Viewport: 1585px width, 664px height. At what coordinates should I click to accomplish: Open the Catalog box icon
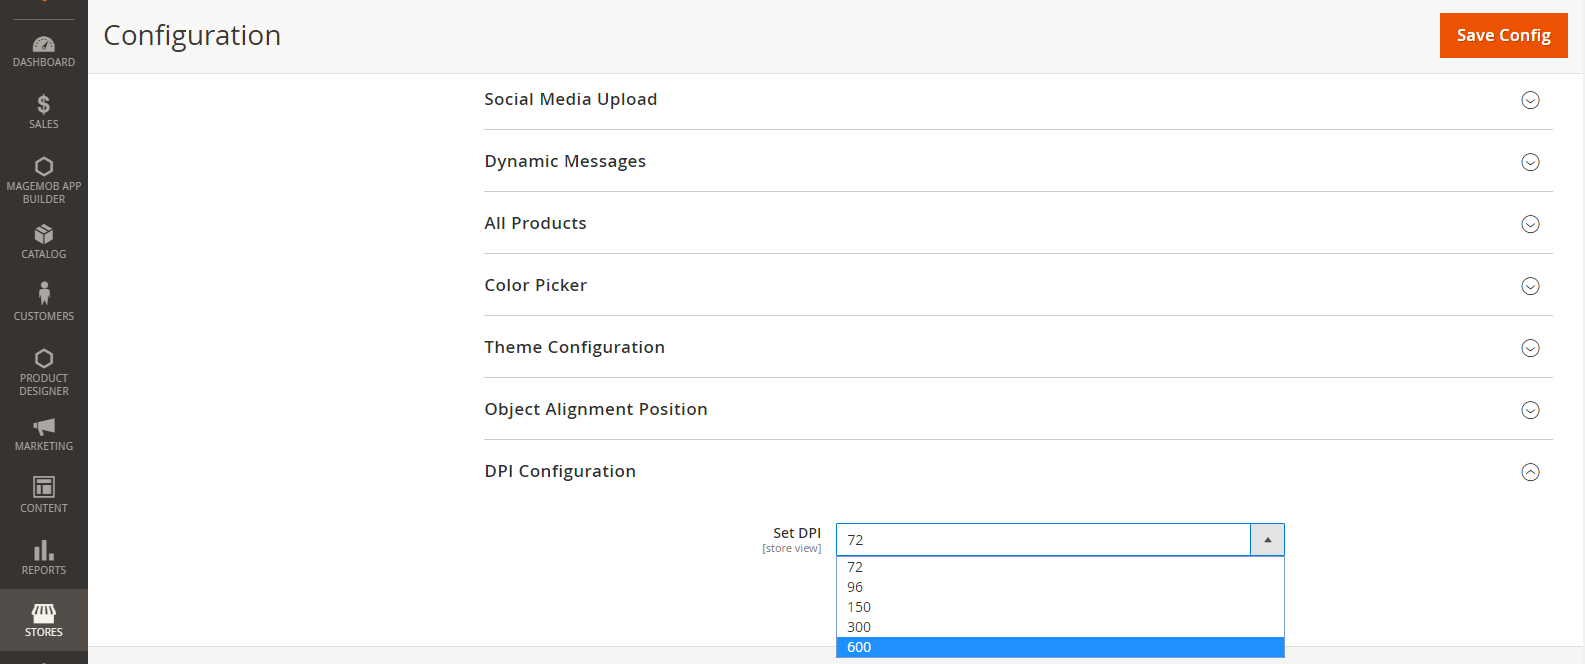pyautogui.click(x=44, y=235)
